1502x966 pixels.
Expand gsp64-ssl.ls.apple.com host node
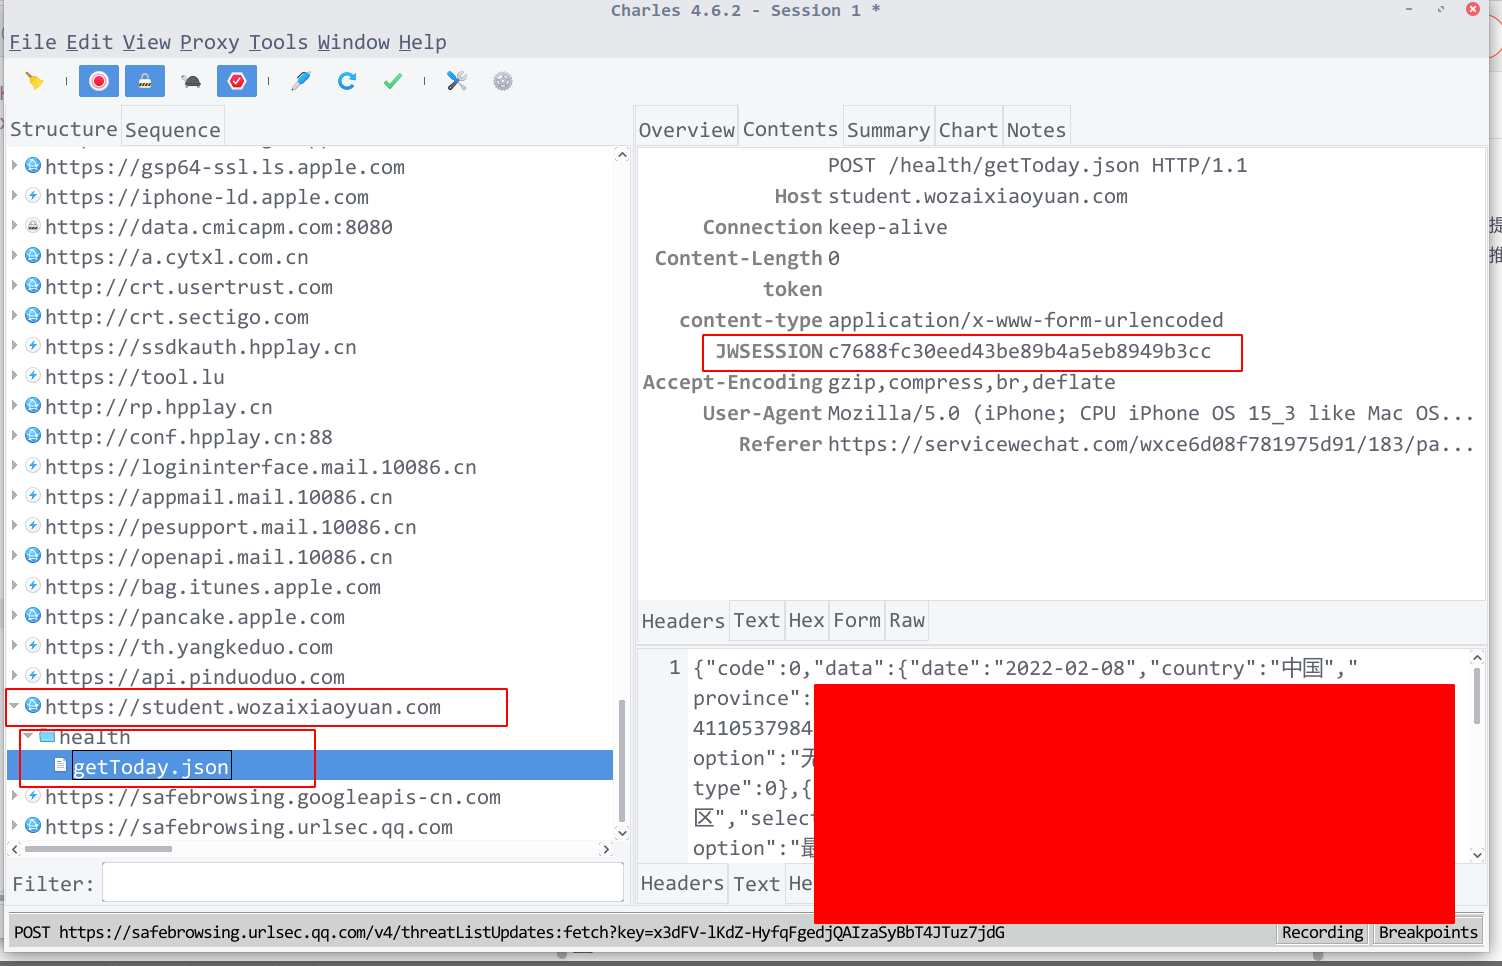pyautogui.click(x=14, y=166)
